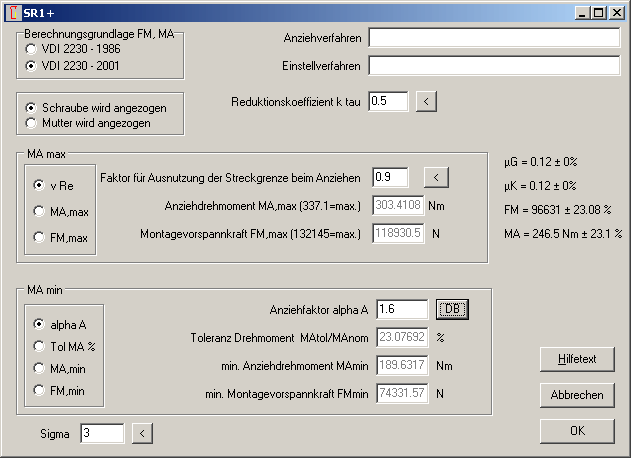Image resolution: width=631 pixels, height=458 pixels.
Task: Click the SR1+ application icon in title bar
Action: (12, 12)
